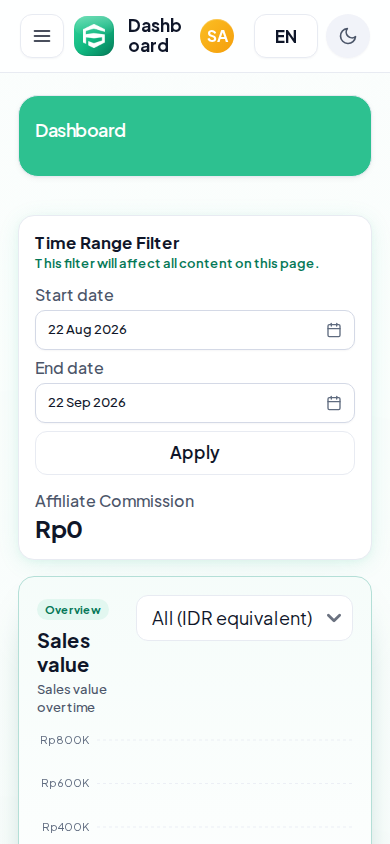
Task: Click the Dashboard title in the header bar
Action: [154, 36]
